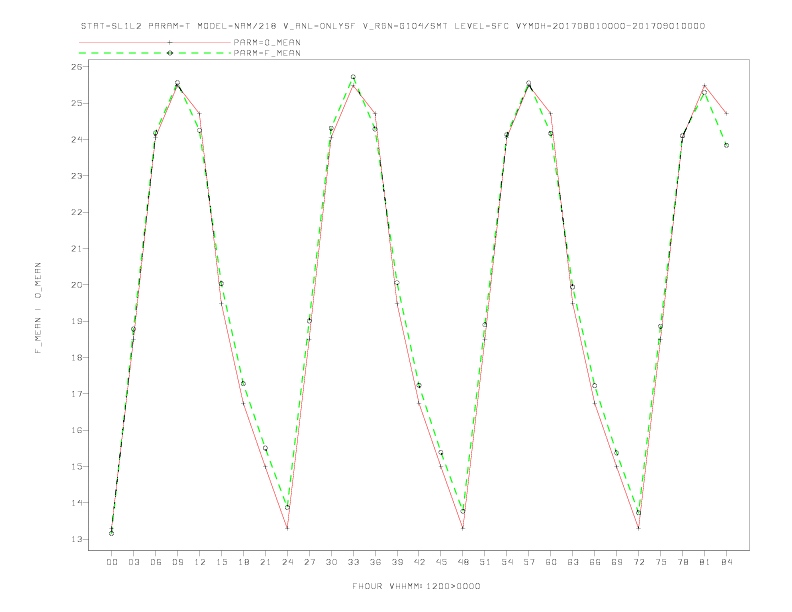
Task: Click y-axis tick label 16
Action: pos(76,430)
